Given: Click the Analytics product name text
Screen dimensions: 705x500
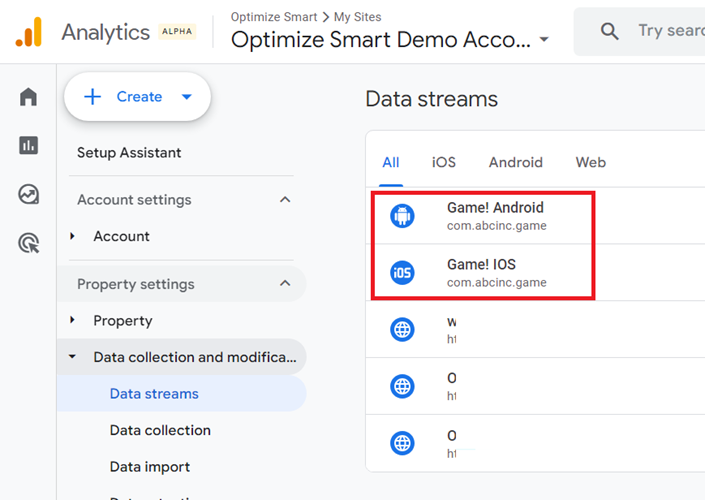Looking at the screenshot, I should tap(106, 32).
